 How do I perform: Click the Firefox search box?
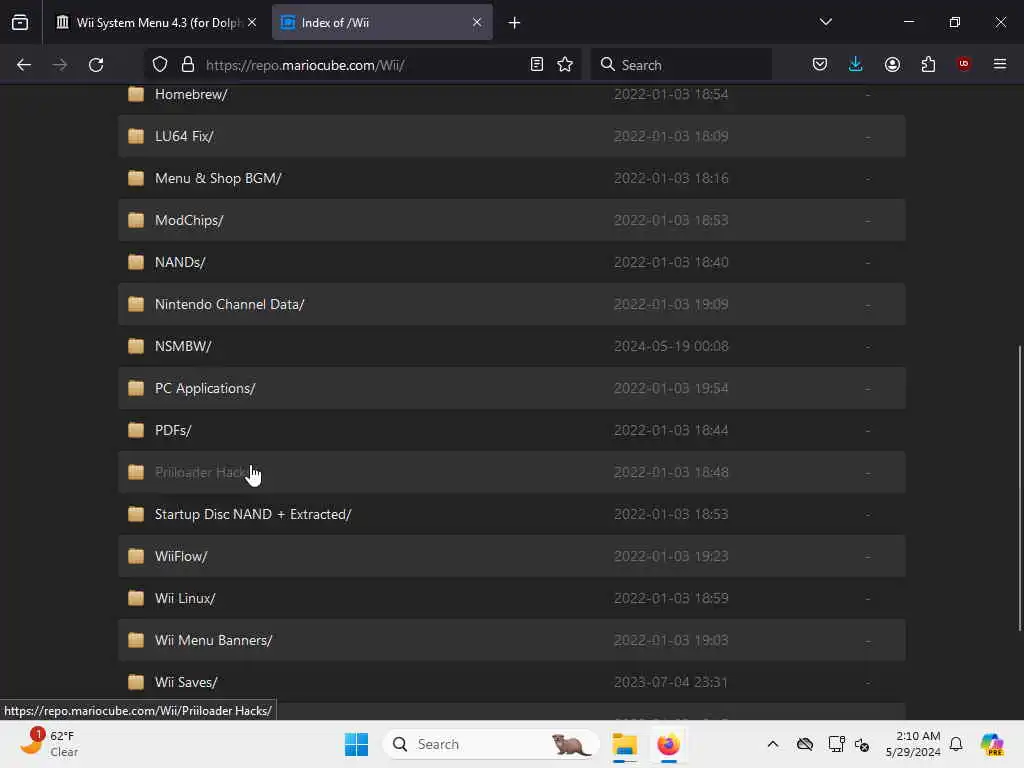[x=682, y=65]
